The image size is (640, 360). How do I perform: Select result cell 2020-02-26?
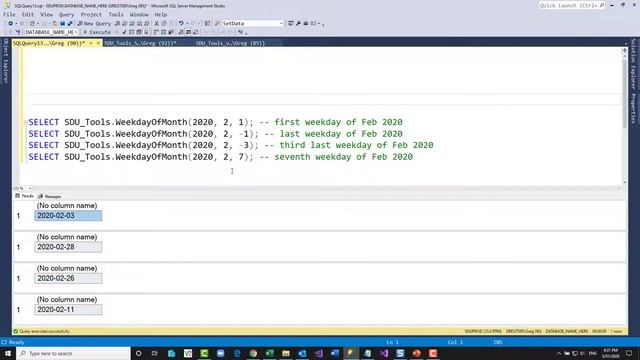coord(68,278)
